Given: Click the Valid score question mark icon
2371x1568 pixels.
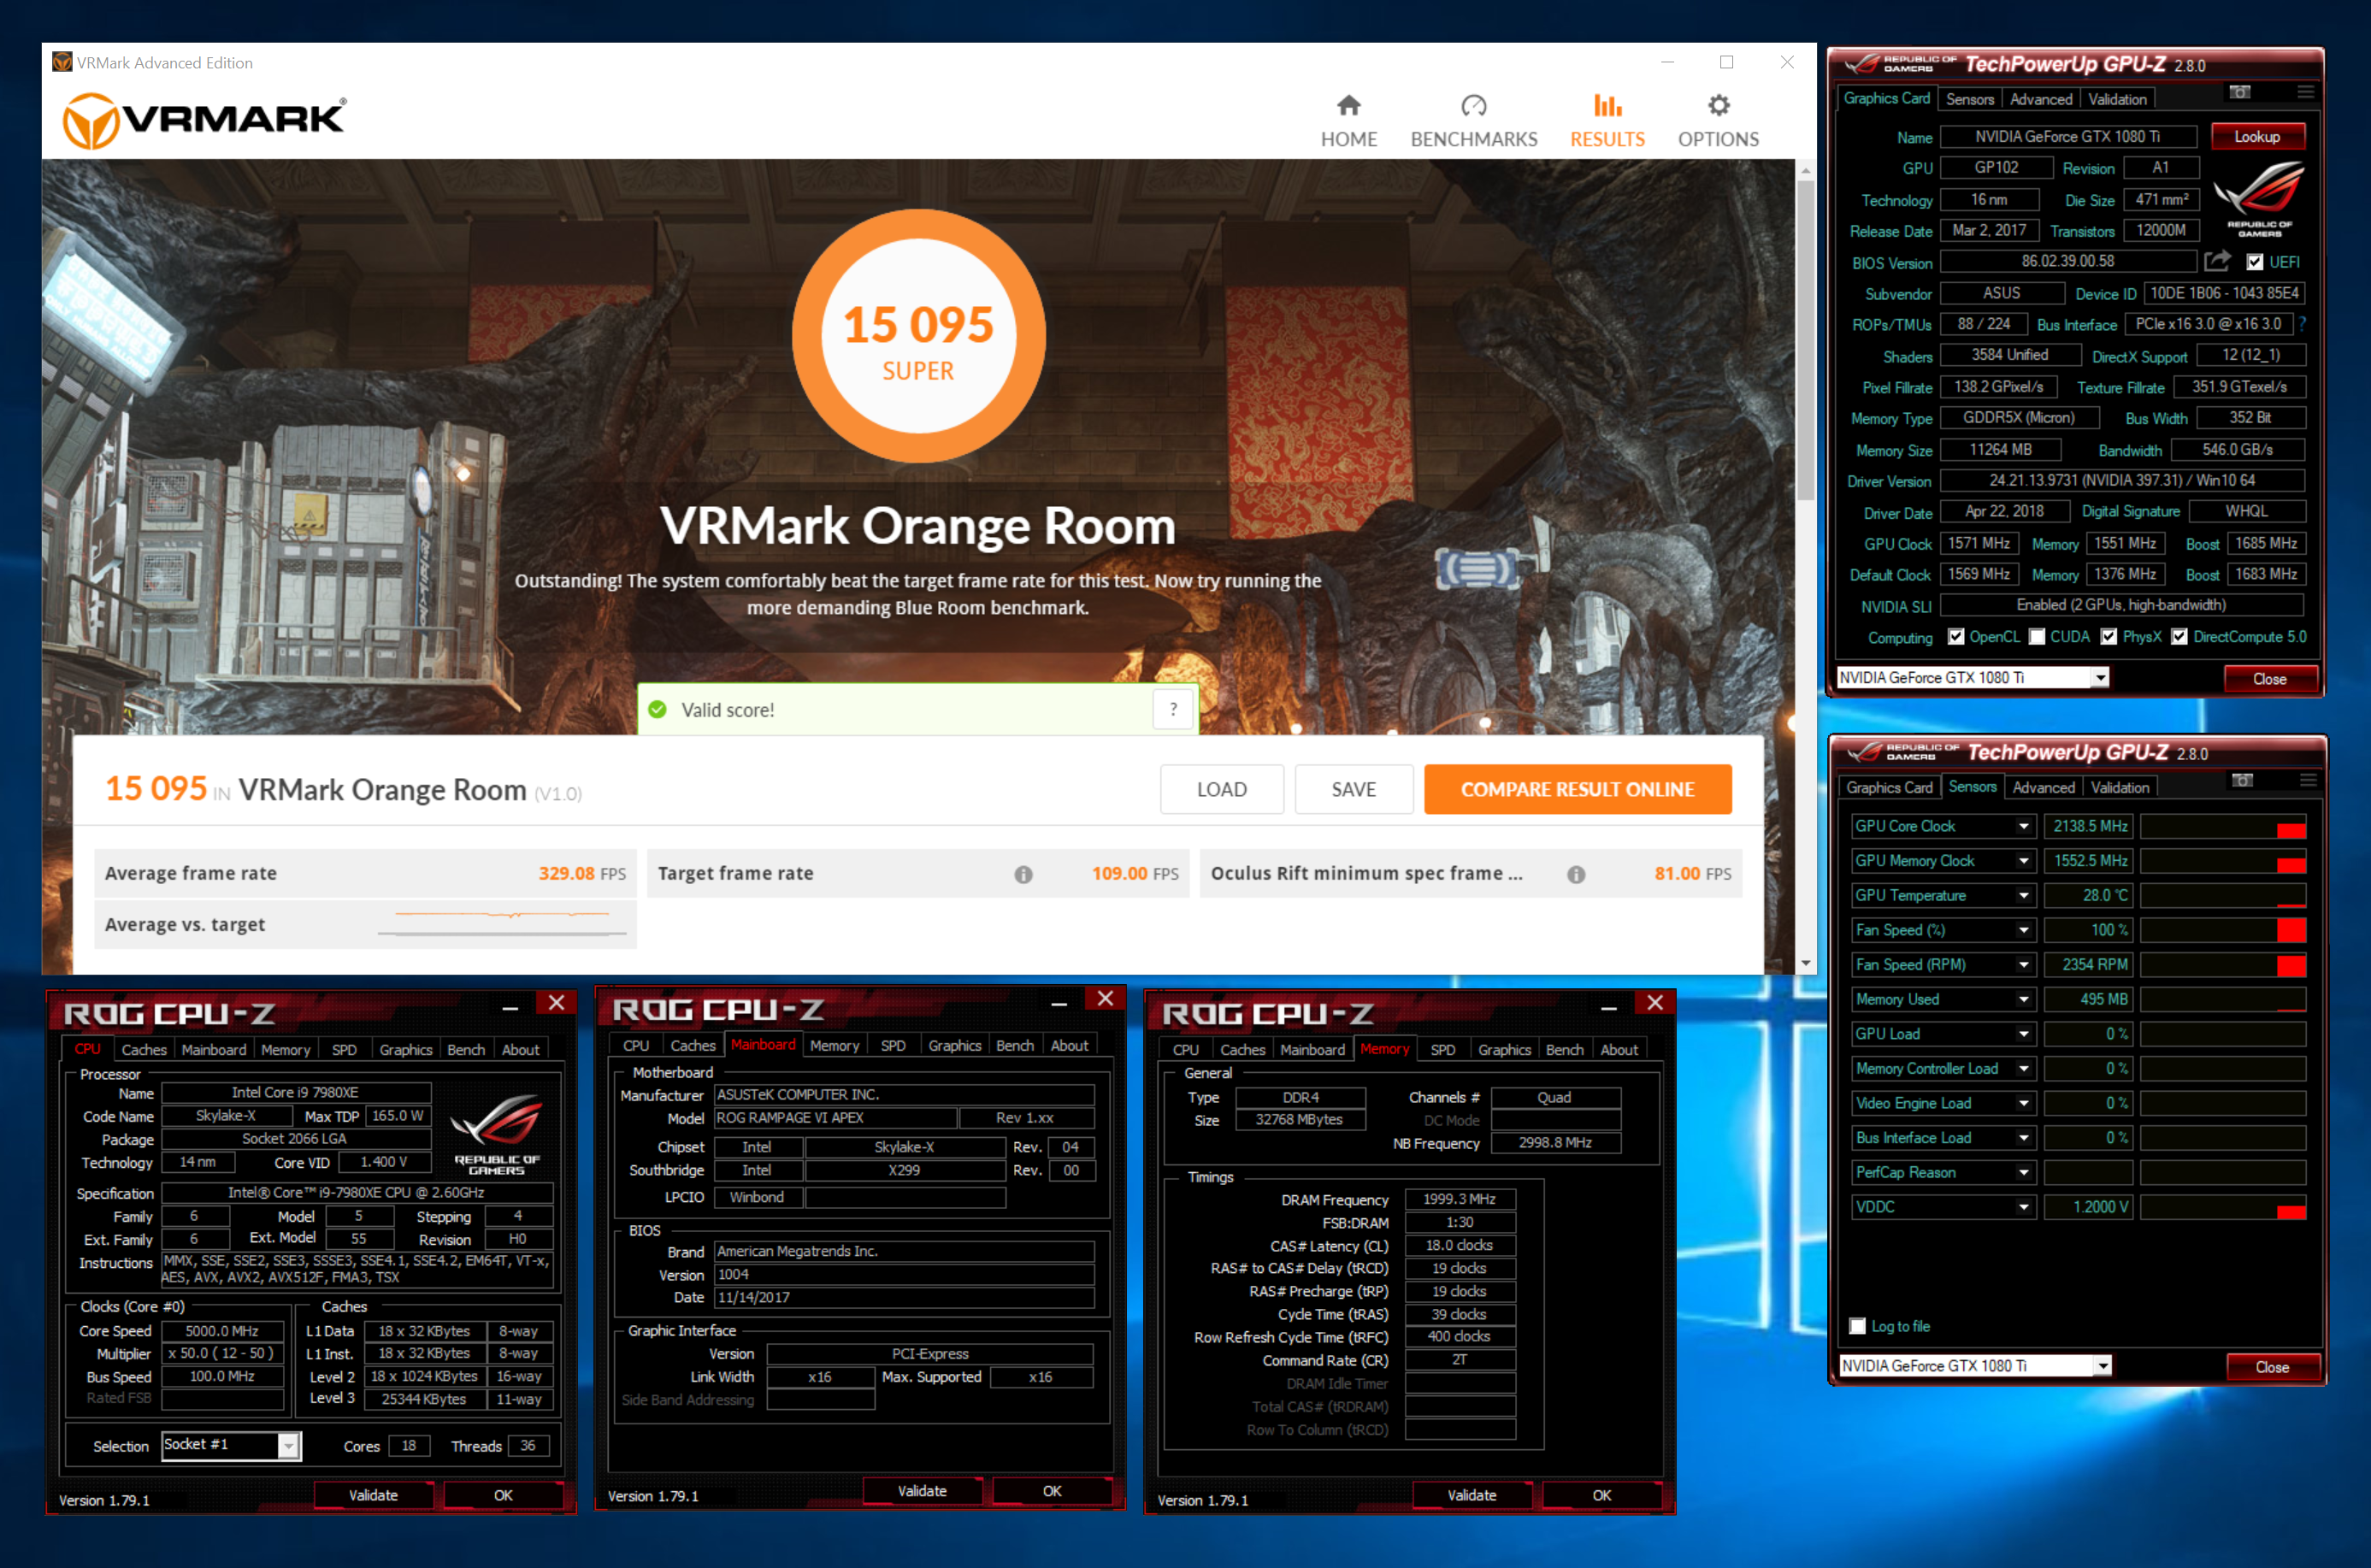Looking at the screenshot, I should coord(1173,709).
